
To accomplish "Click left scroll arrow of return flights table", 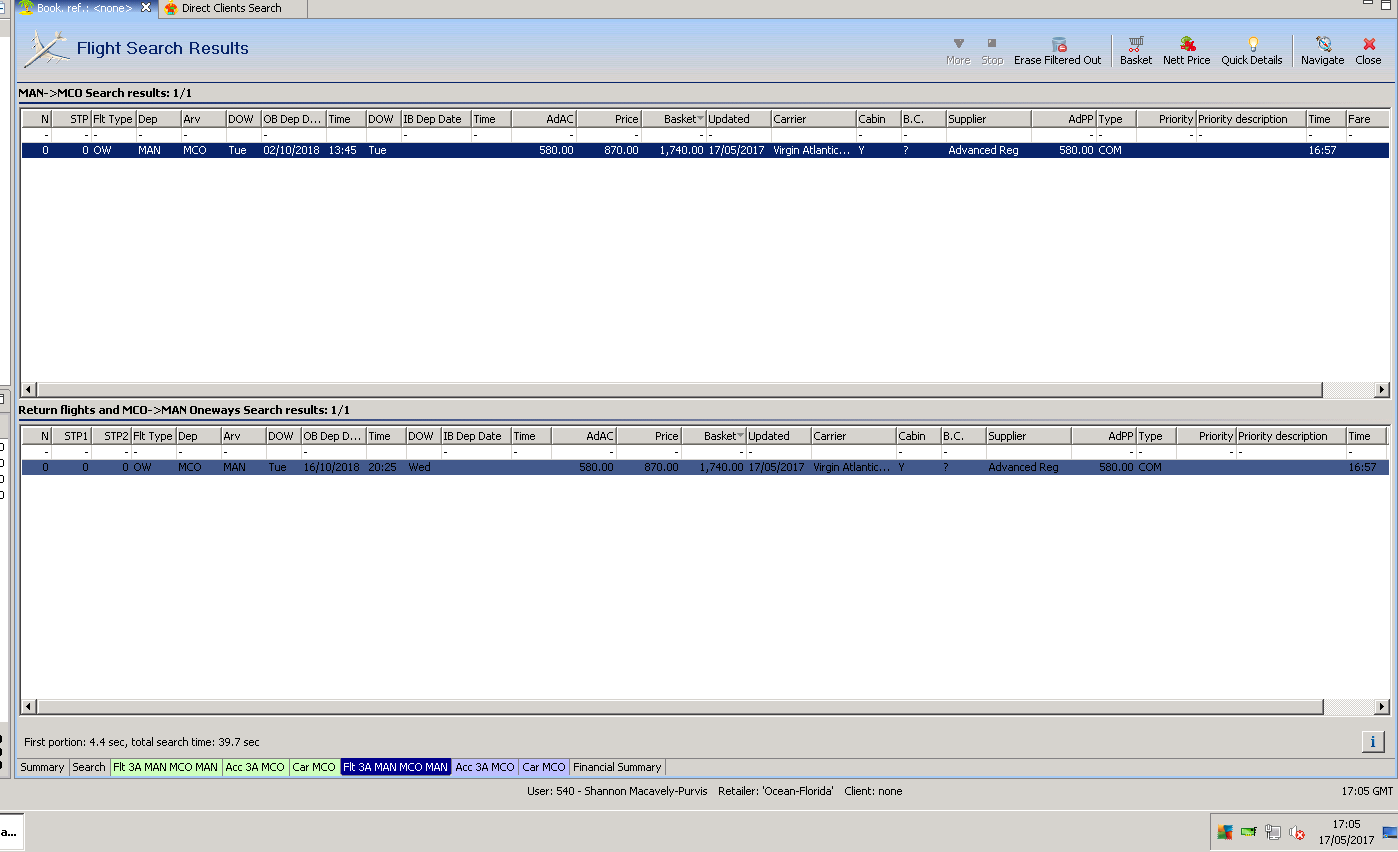I will pyautogui.click(x=28, y=707).
